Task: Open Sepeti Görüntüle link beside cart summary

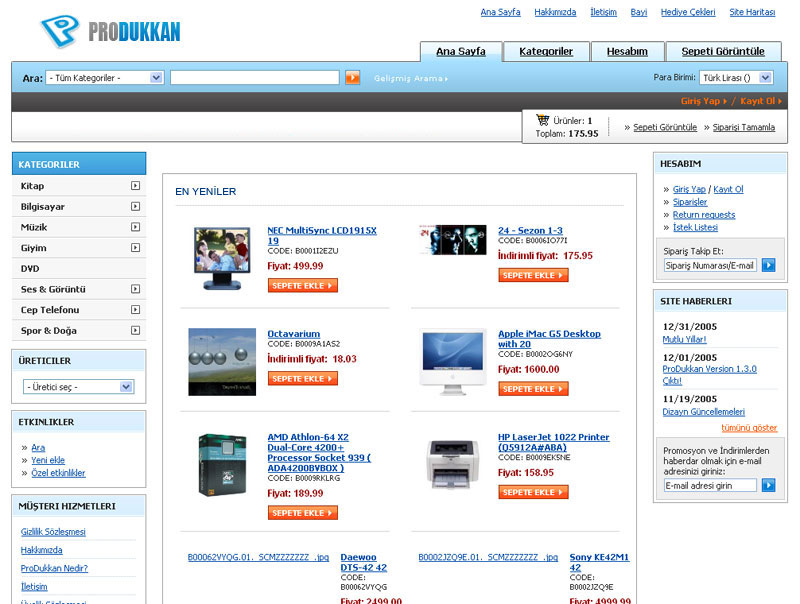Action: [x=665, y=127]
